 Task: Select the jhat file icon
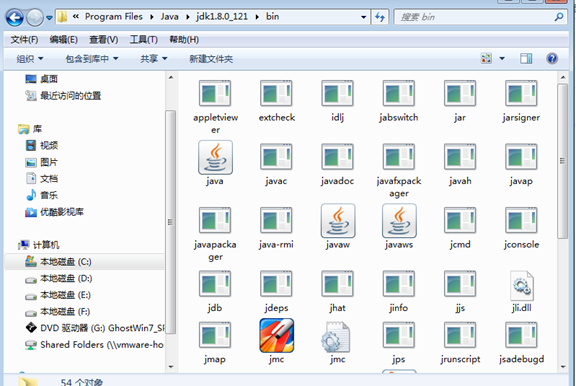coord(338,284)
